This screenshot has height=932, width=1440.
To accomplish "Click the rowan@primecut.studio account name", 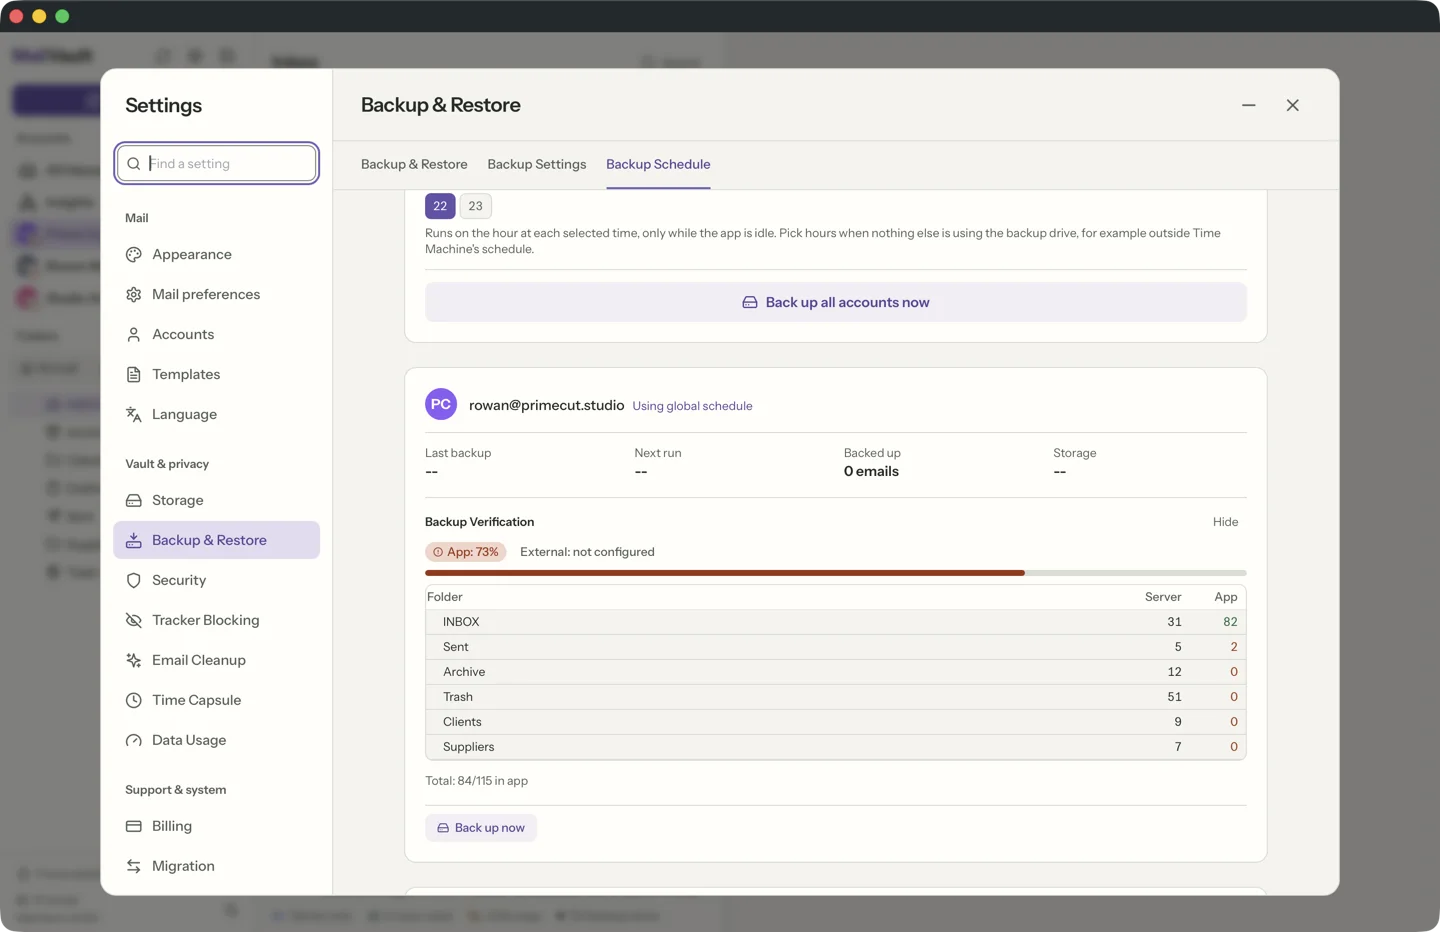I will point(546,405).
